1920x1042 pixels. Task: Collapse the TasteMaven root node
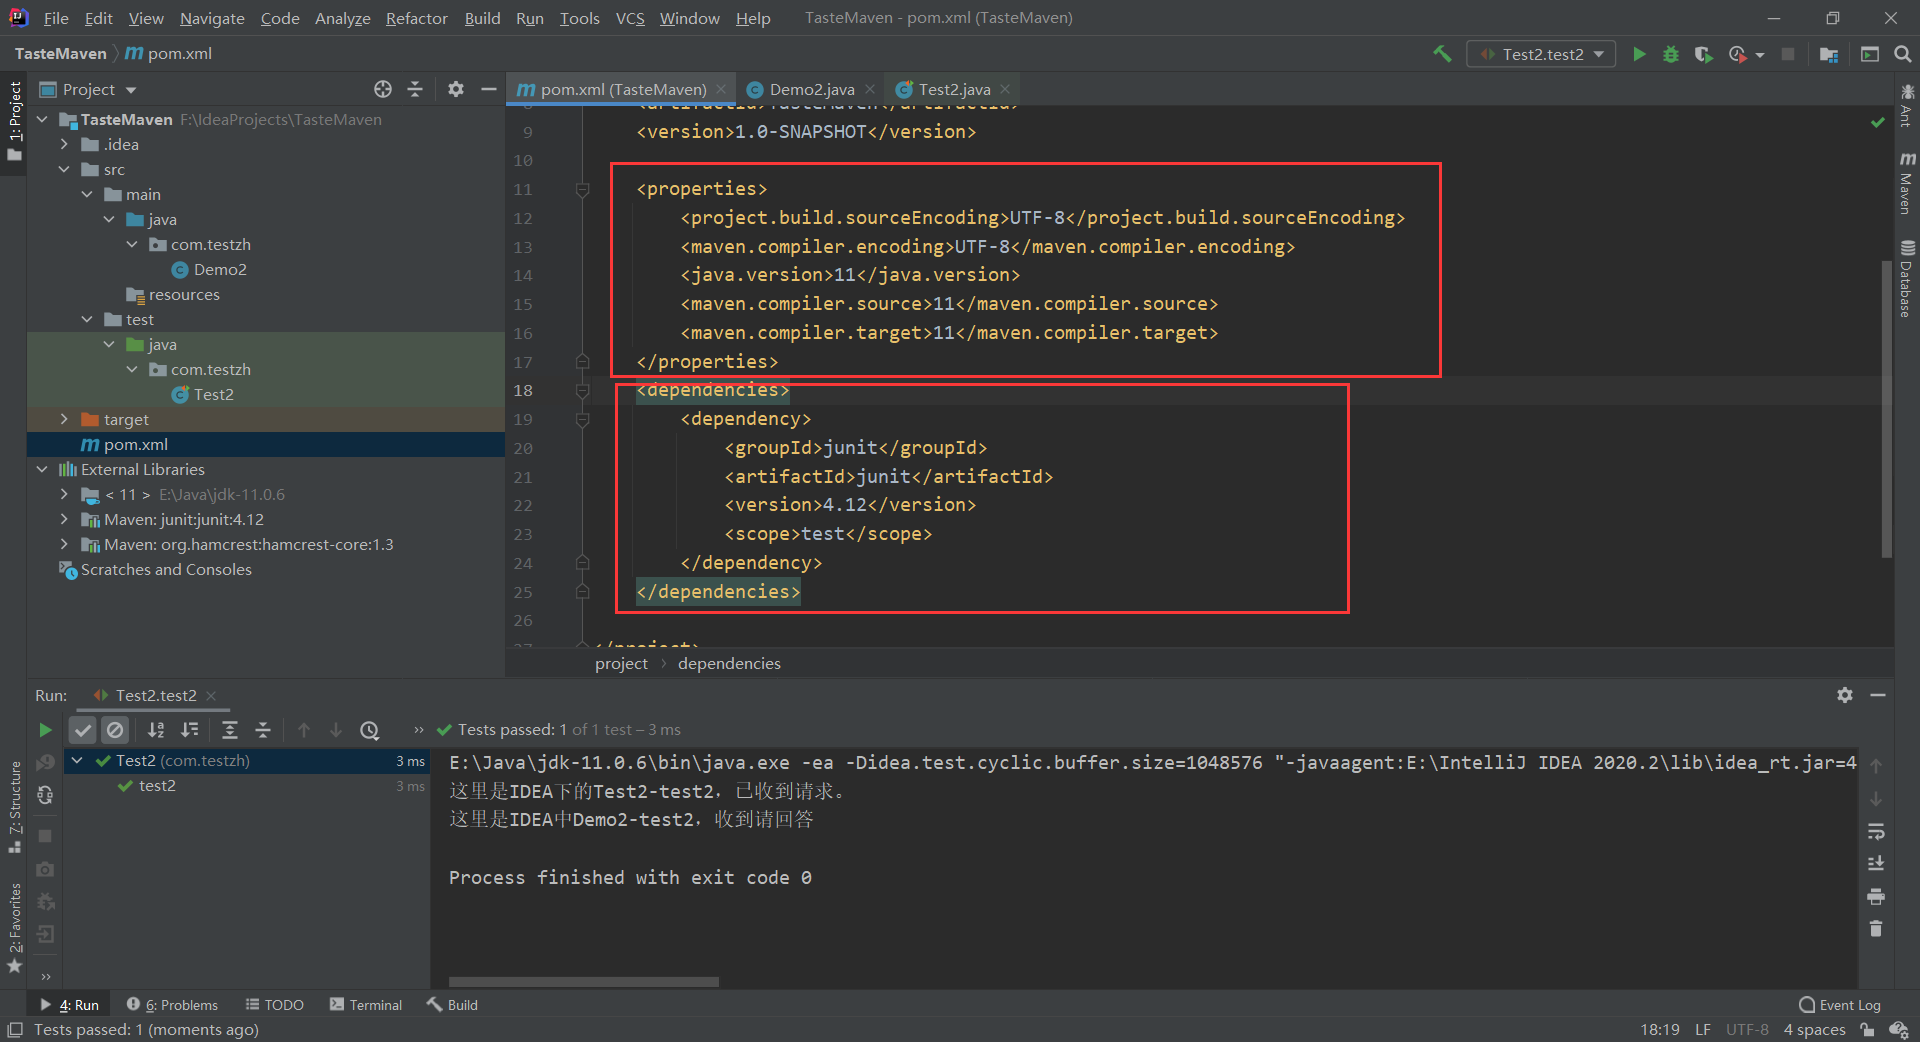point(42,119)
